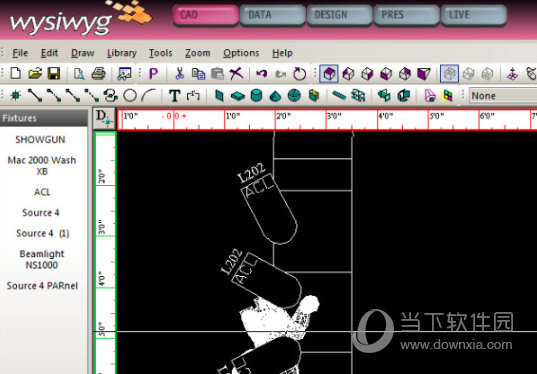Click the ruler origin D button
537x374 pixels.
point(104,119)
